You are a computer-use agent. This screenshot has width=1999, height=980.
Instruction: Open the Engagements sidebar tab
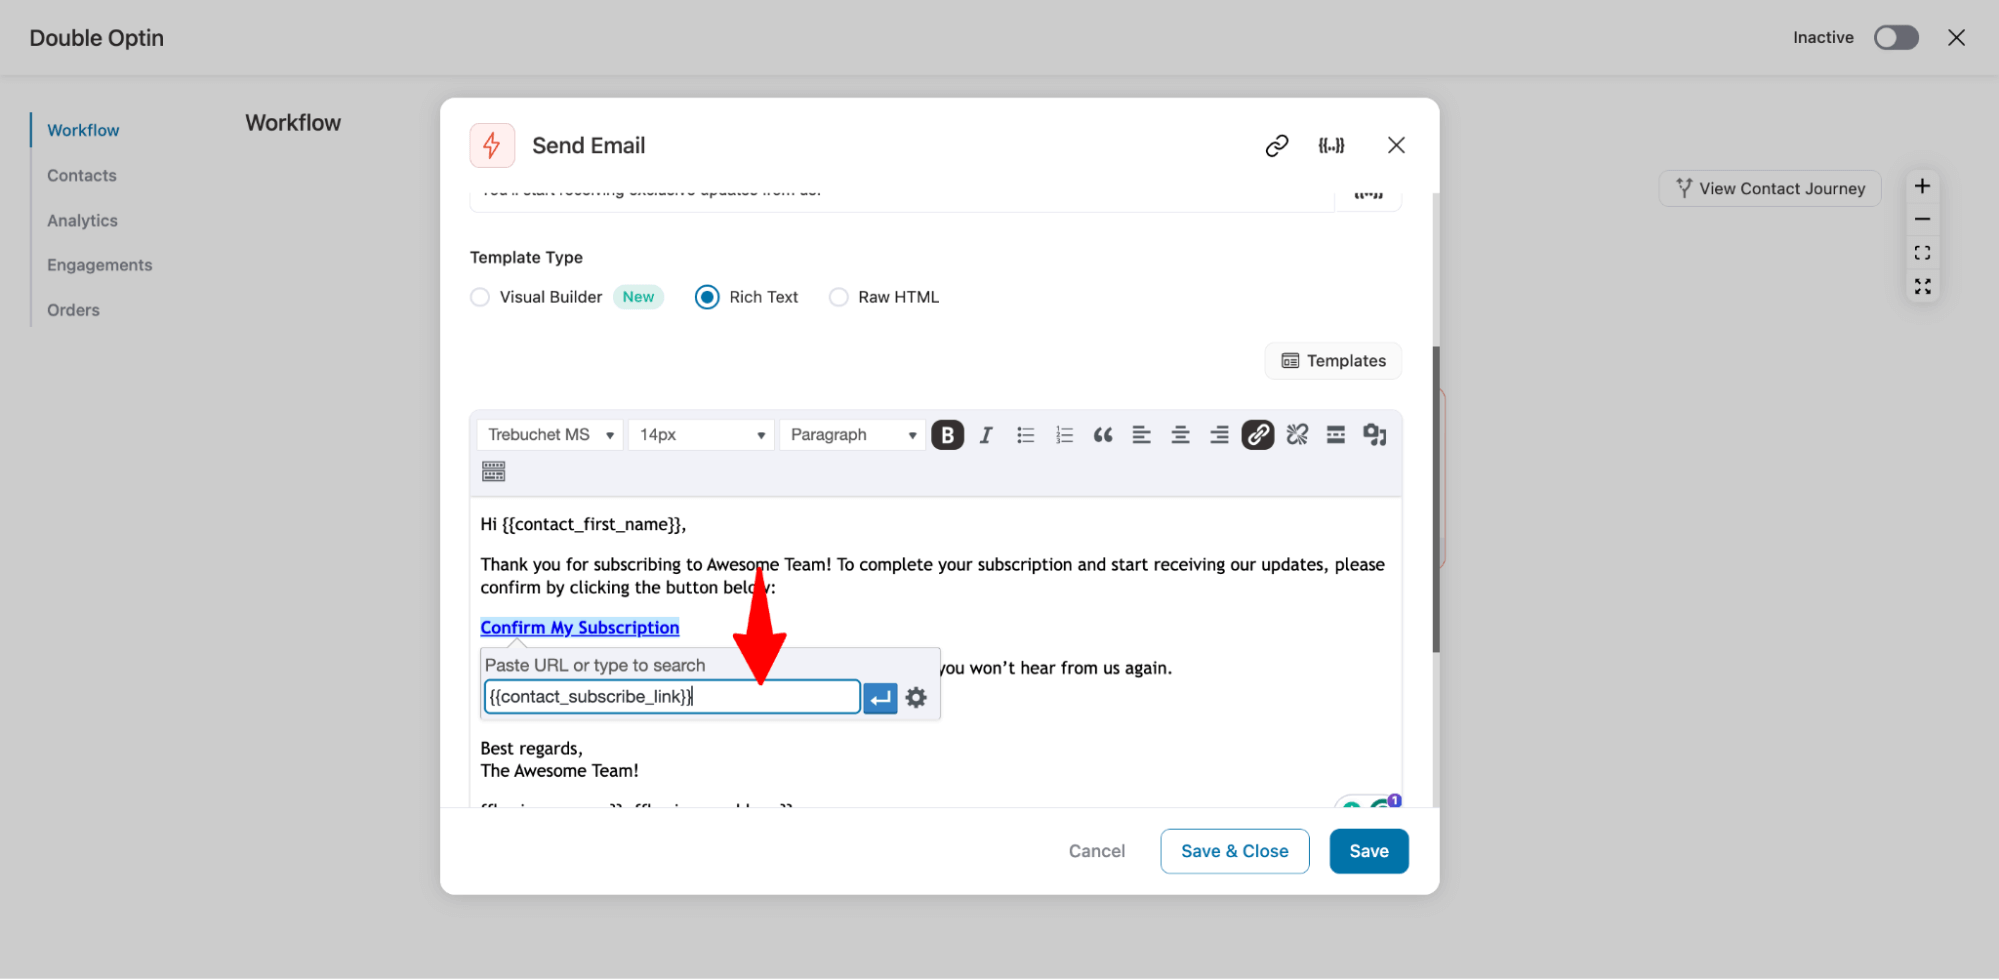(100, 266)
